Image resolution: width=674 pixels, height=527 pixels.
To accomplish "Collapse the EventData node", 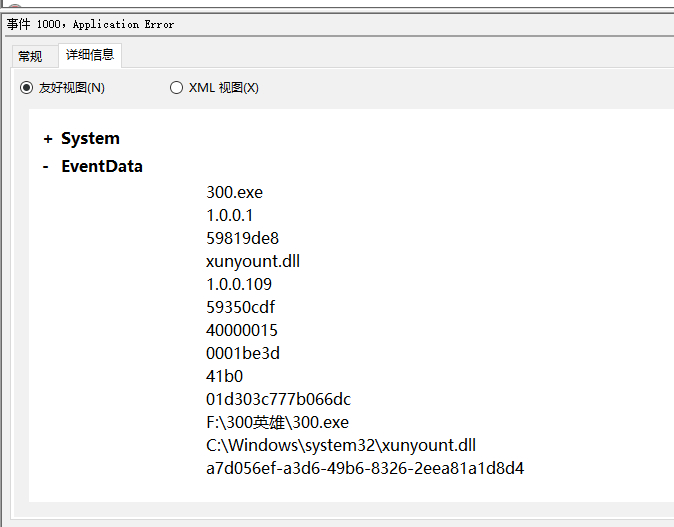I will (46, 167).
